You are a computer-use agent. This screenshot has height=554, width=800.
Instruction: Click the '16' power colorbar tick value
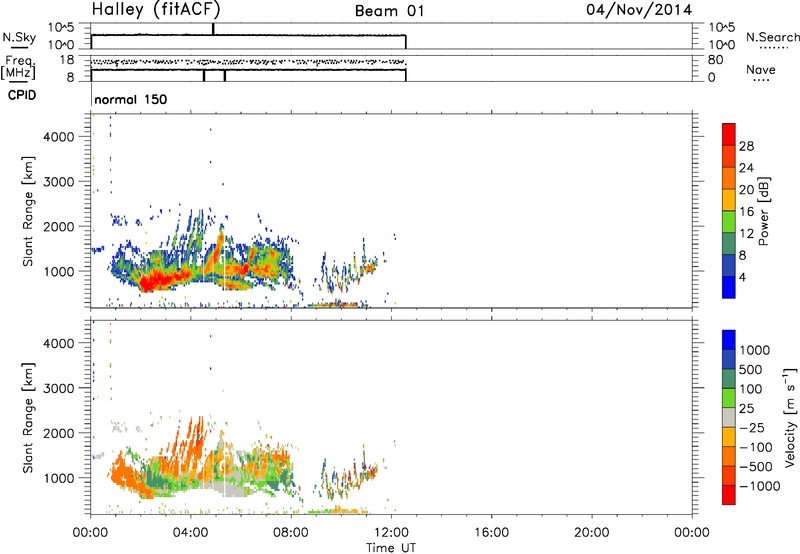click(x=746, y=212)
